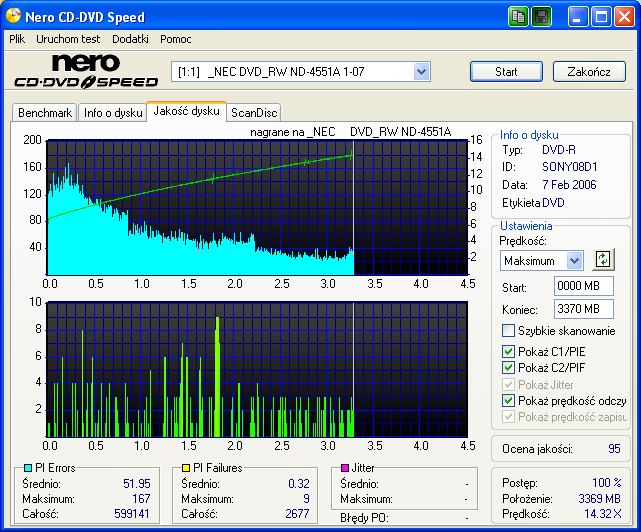Click the copy-to-clipboard icon in title bar

518,17
